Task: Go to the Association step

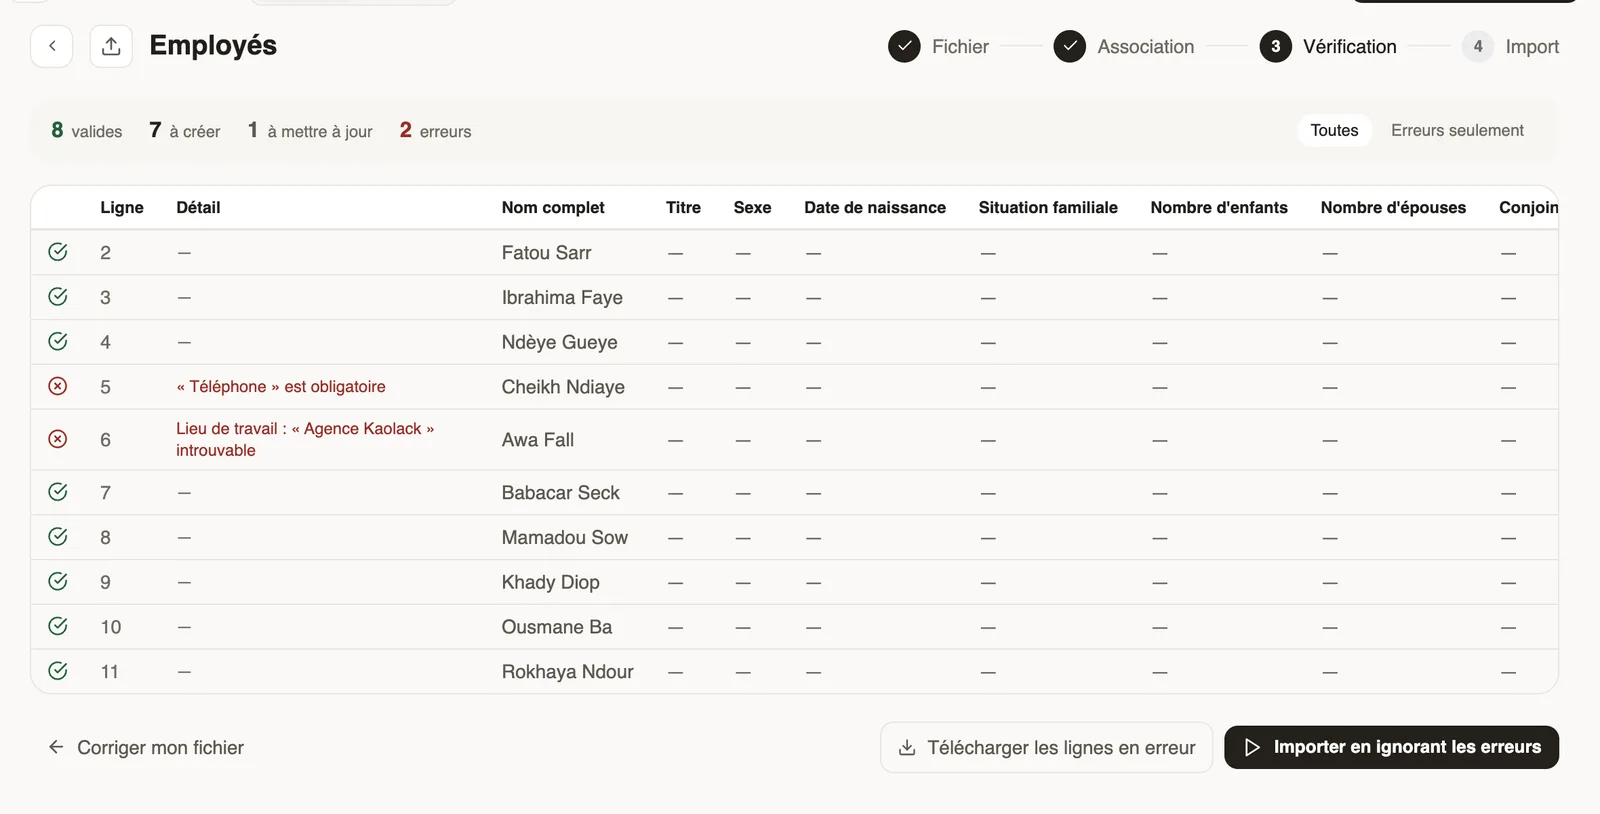Action: coord(1146,47)
